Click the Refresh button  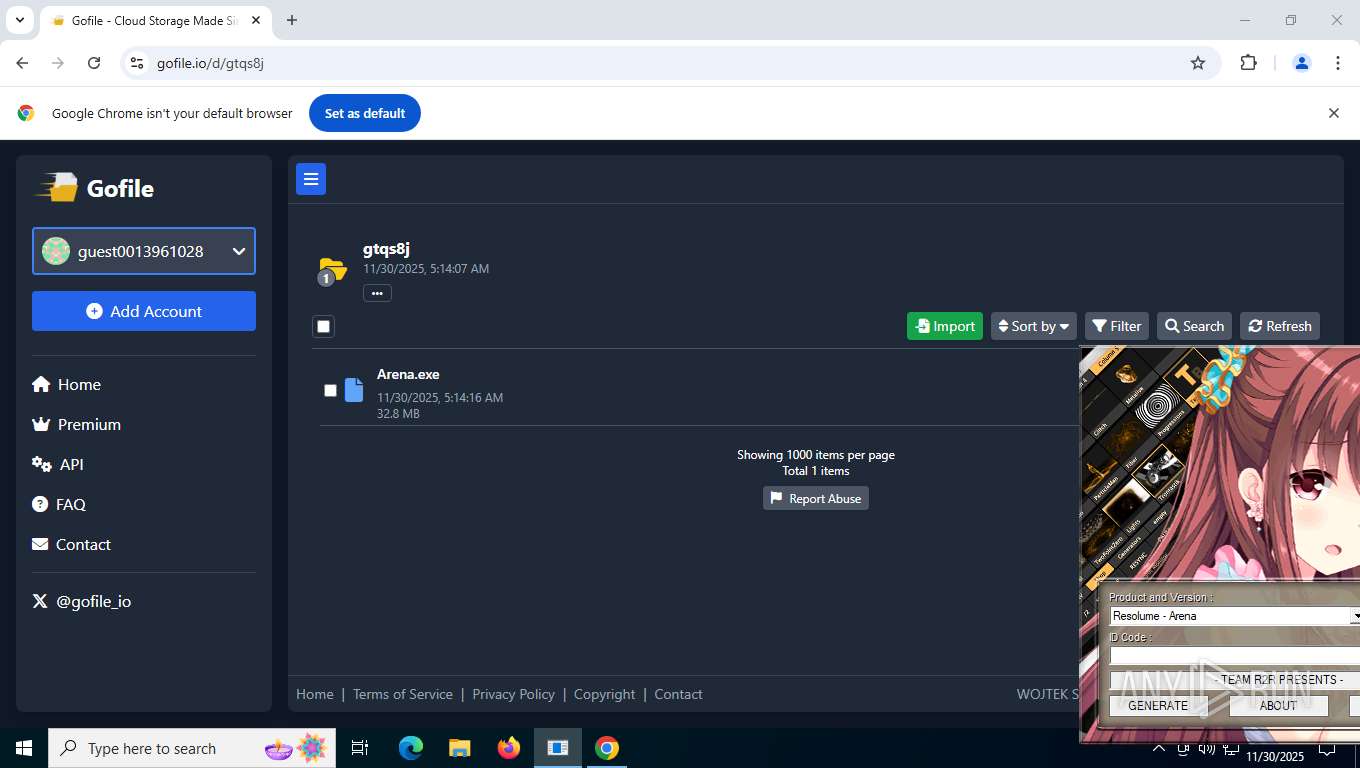click(x=1280, y=326)
